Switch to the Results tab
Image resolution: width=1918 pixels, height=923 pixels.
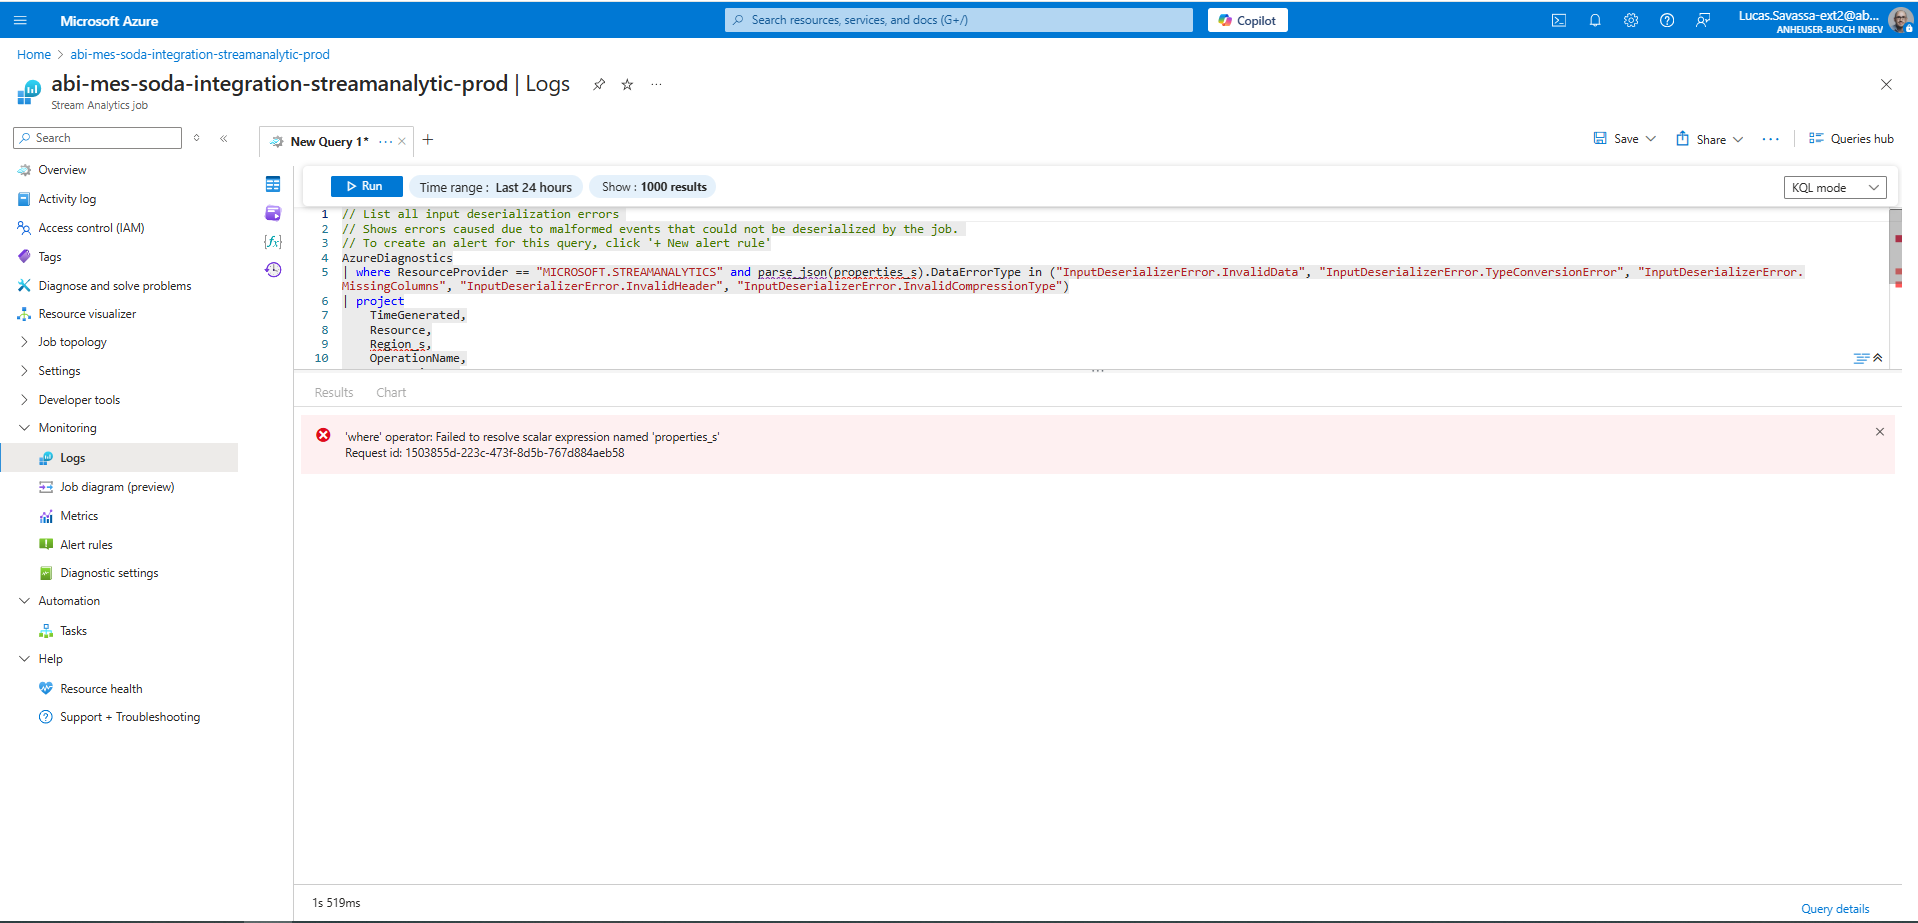334,393
